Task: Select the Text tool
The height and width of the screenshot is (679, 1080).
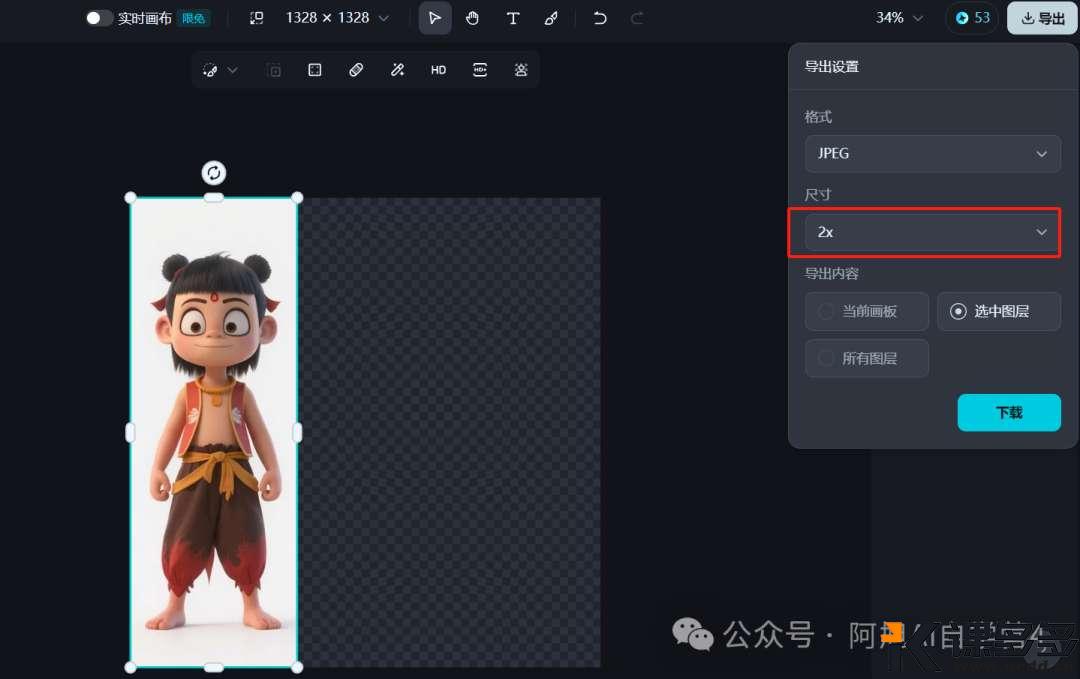Action: [x=512, y=18]
